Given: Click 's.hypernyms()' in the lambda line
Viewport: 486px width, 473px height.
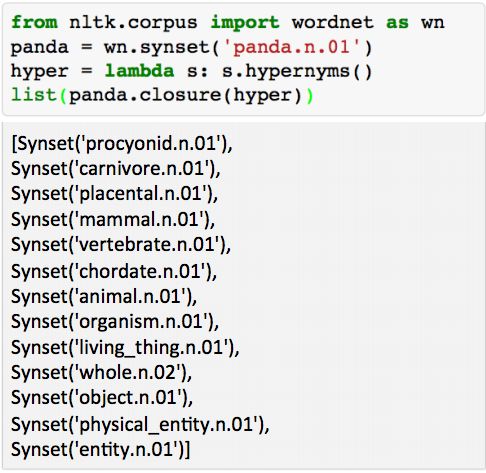Looking at the screenshot, I should click(x=297, y=72).
